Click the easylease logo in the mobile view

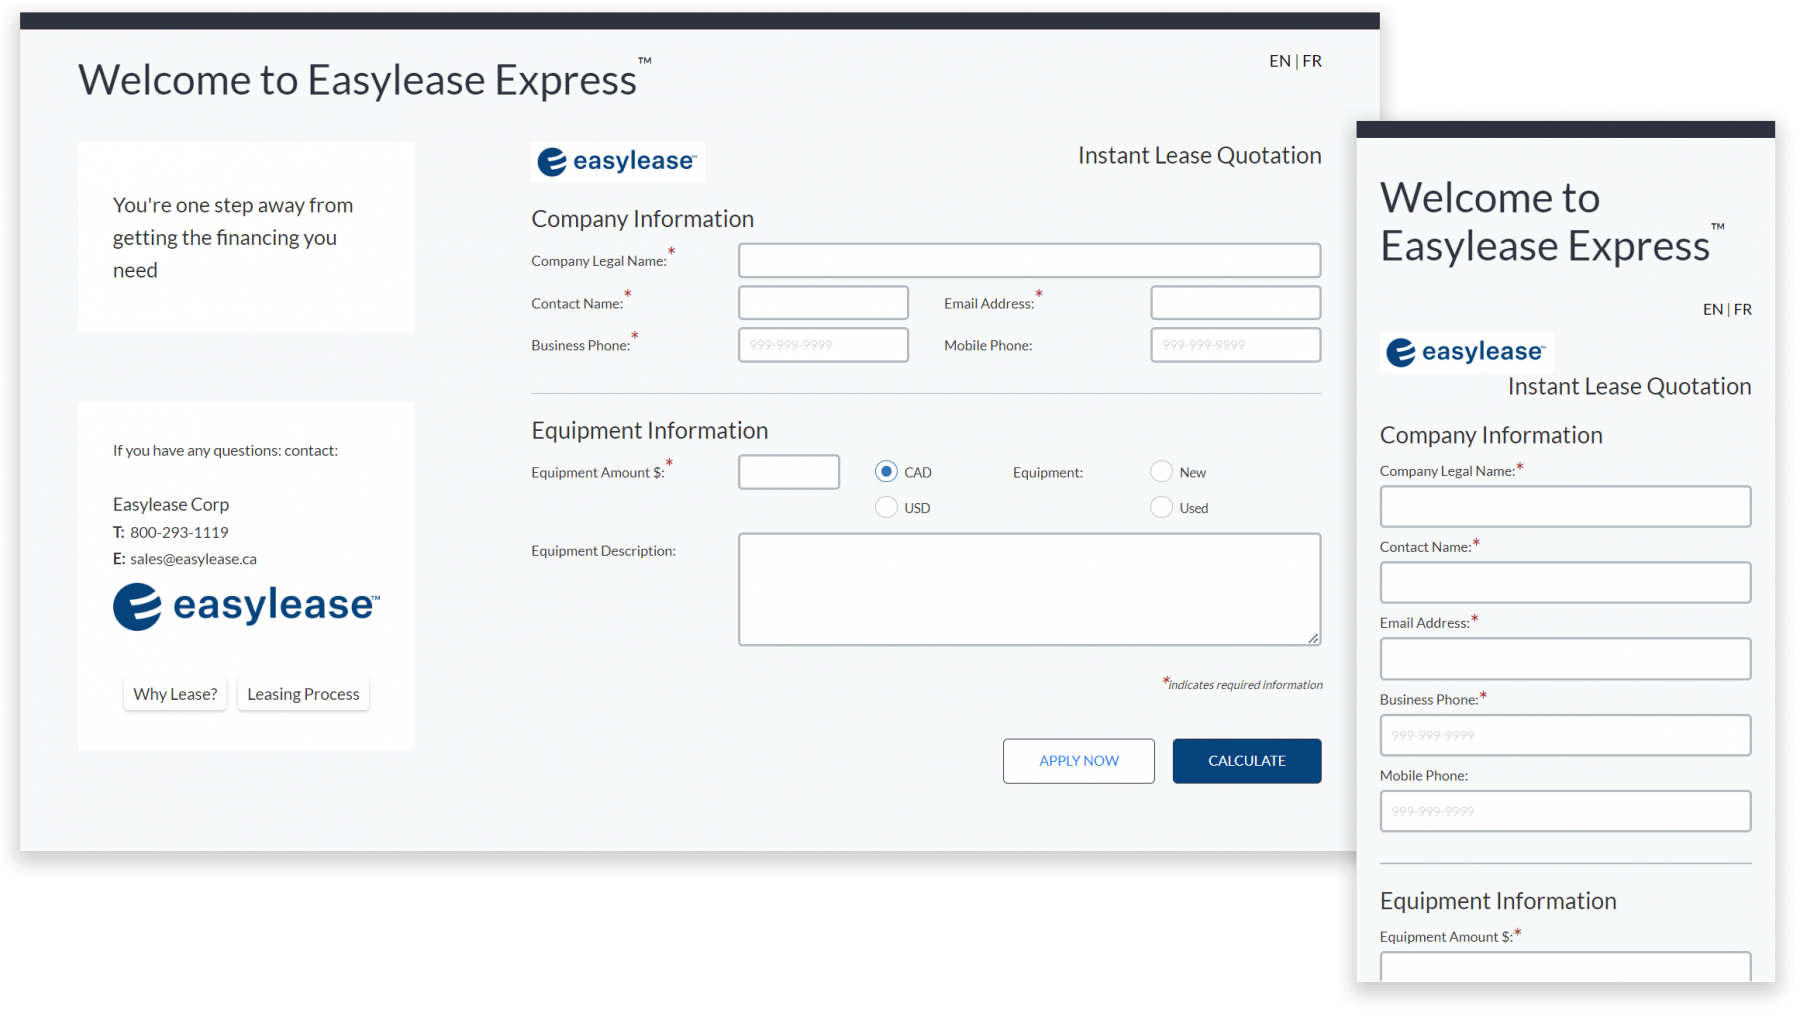[x=1465, y=352]
